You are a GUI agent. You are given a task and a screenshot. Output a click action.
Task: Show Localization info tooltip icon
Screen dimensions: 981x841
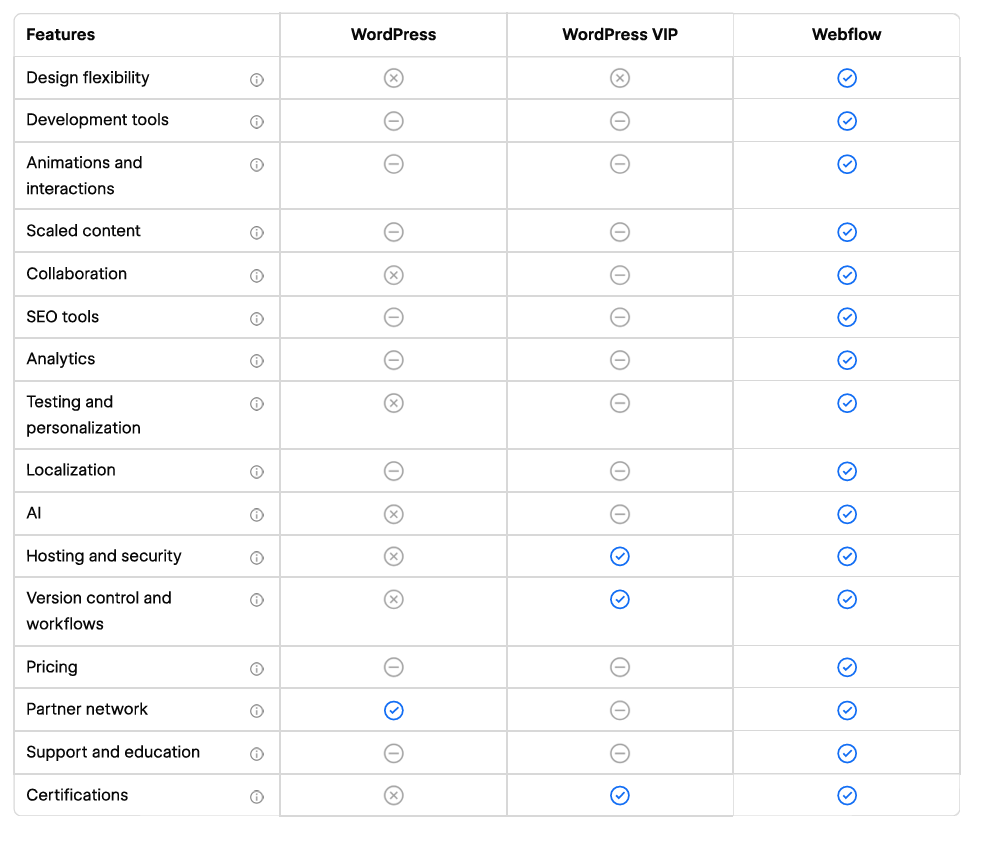click(x=257, y=472)
